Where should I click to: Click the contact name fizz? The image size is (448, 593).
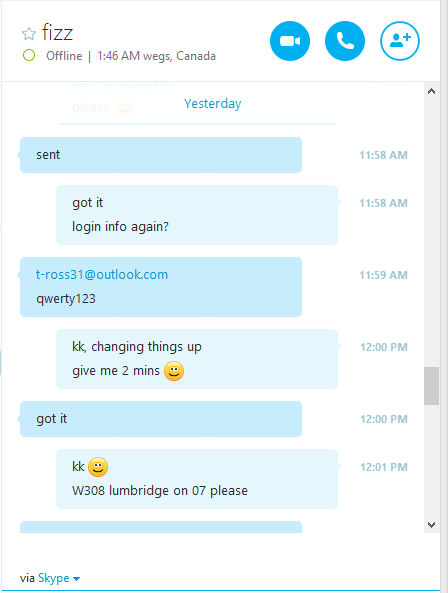(x=57, y=32)
